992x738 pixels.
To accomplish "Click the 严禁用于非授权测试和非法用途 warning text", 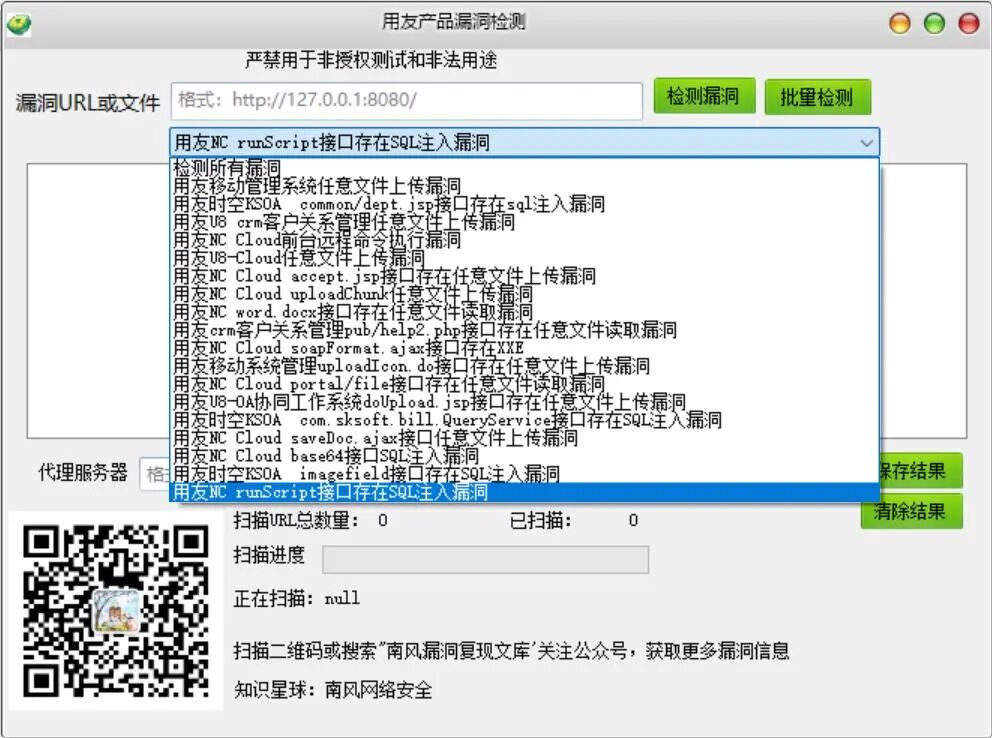I will tap(371, 60).
